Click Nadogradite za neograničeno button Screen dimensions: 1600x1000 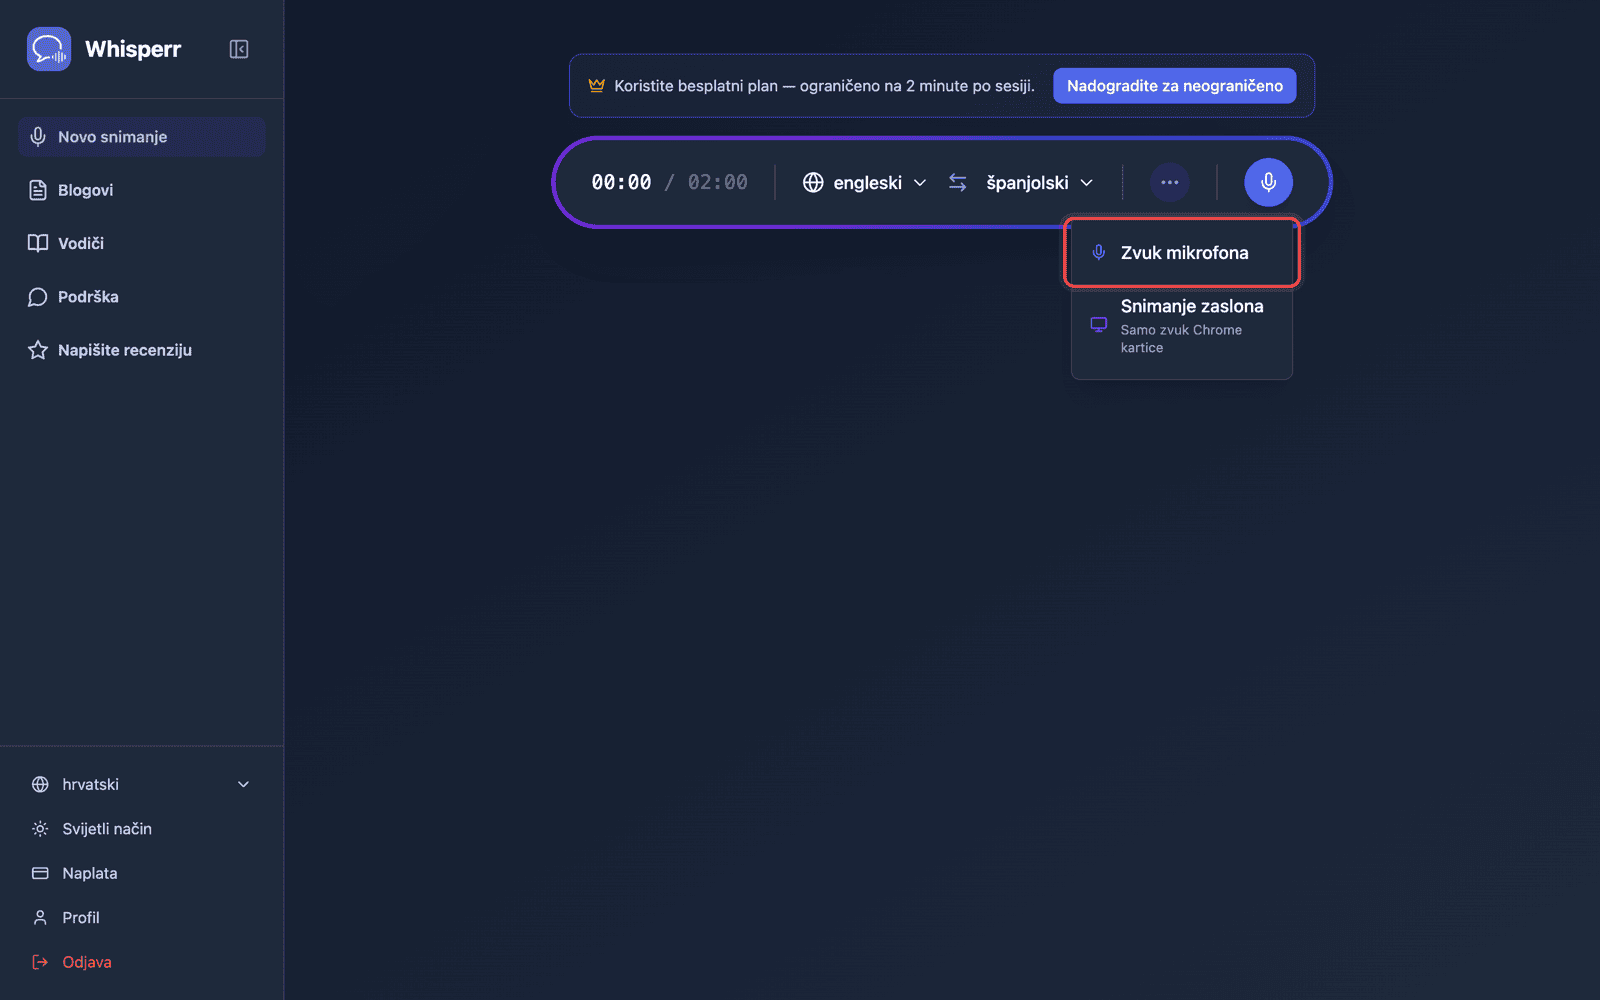(1175, 86)
